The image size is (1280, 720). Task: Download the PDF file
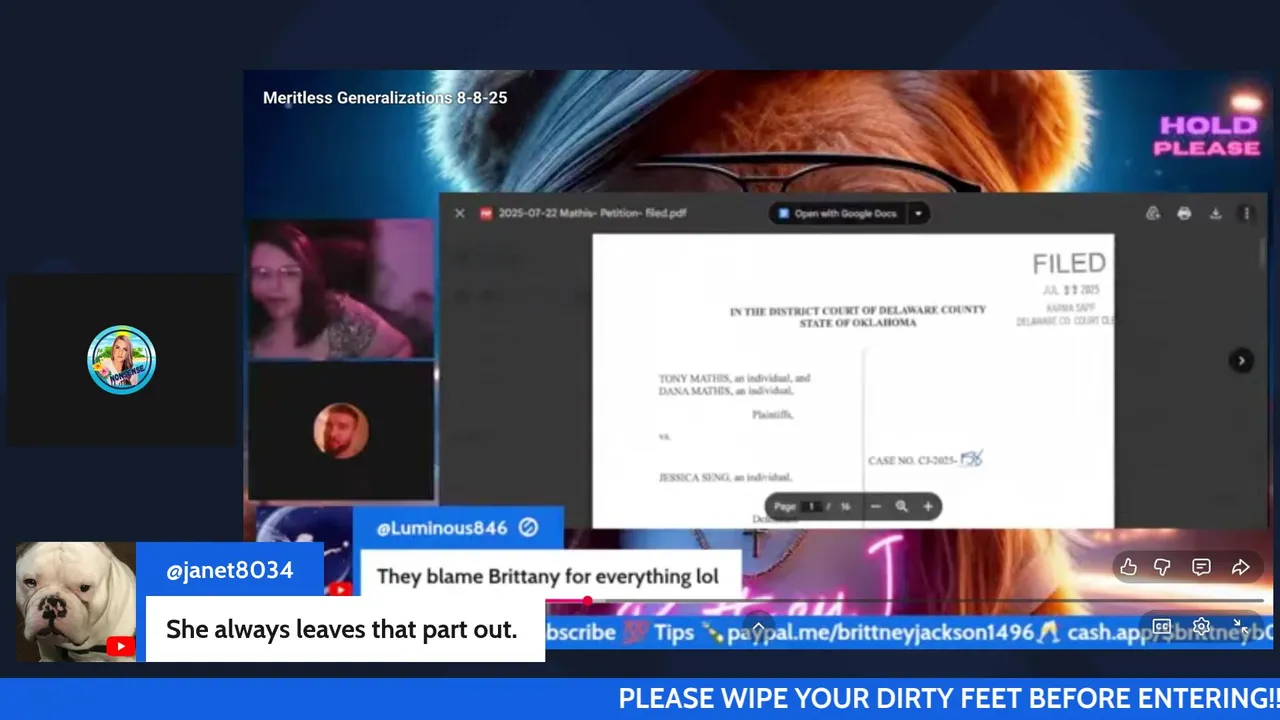click(1215, 213)
